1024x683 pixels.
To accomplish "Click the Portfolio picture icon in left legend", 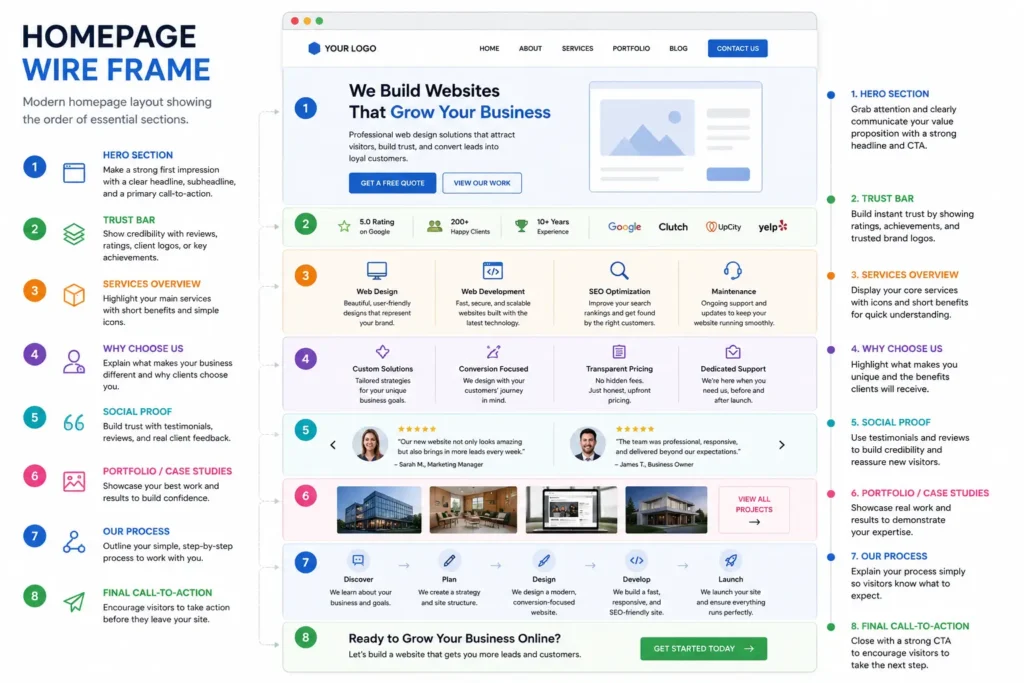I will tap(74, 481).
